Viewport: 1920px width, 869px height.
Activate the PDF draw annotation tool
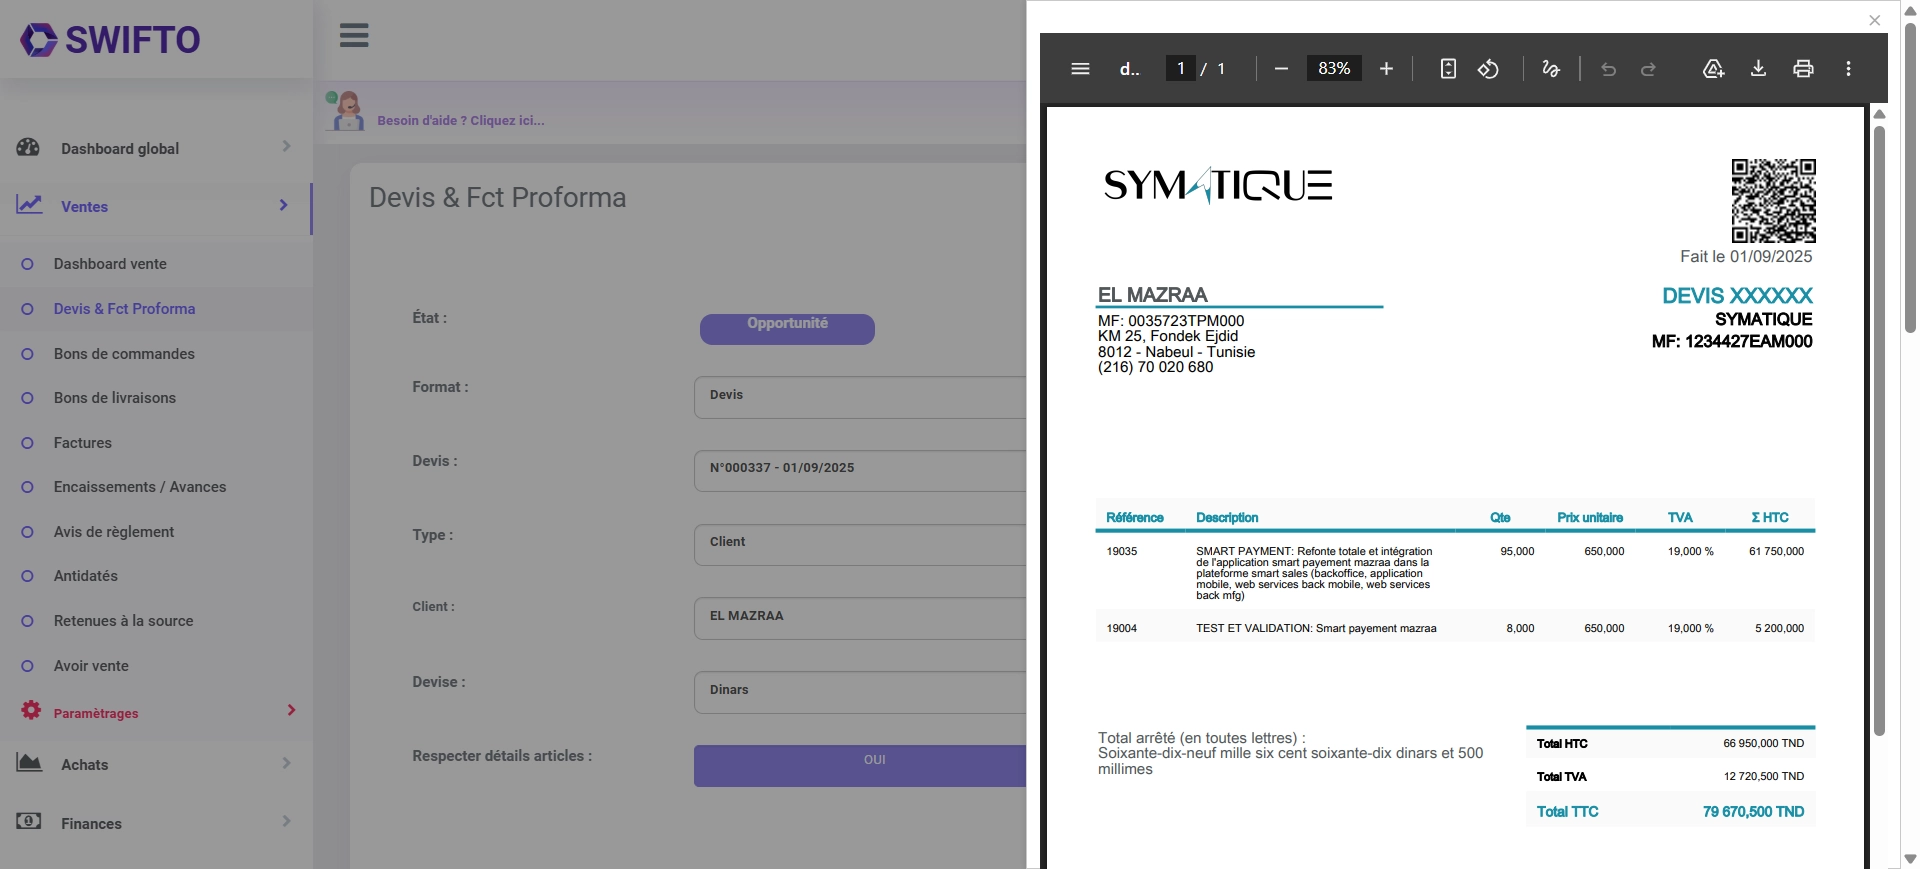pos(1551,69)
